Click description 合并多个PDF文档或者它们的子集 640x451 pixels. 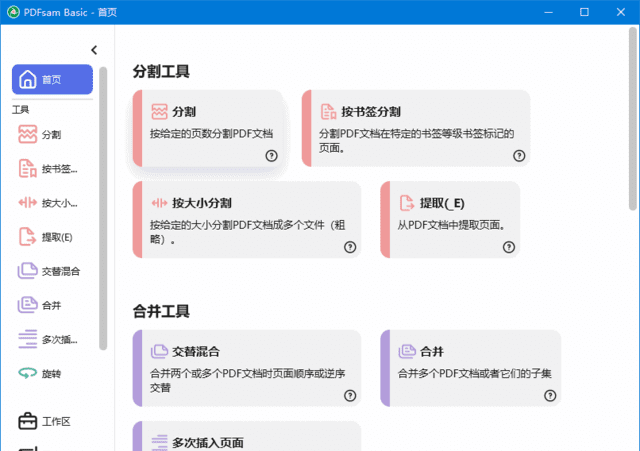click(x=475, y=373)
